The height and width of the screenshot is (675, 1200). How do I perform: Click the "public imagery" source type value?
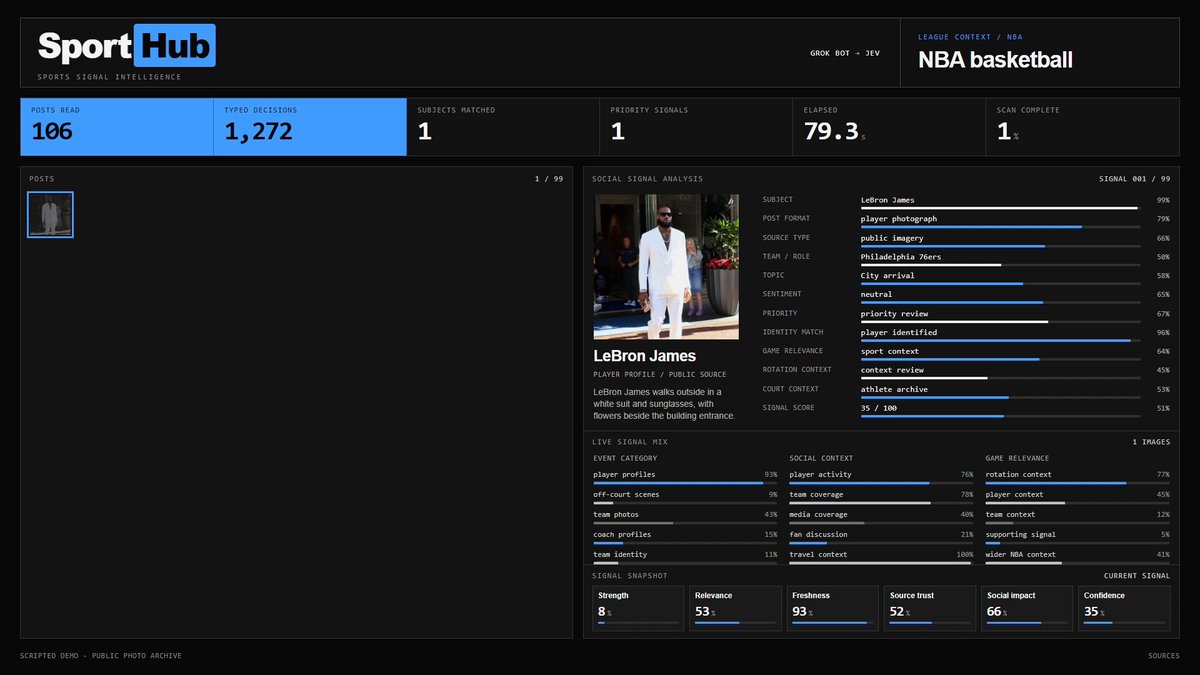point(892,238)
